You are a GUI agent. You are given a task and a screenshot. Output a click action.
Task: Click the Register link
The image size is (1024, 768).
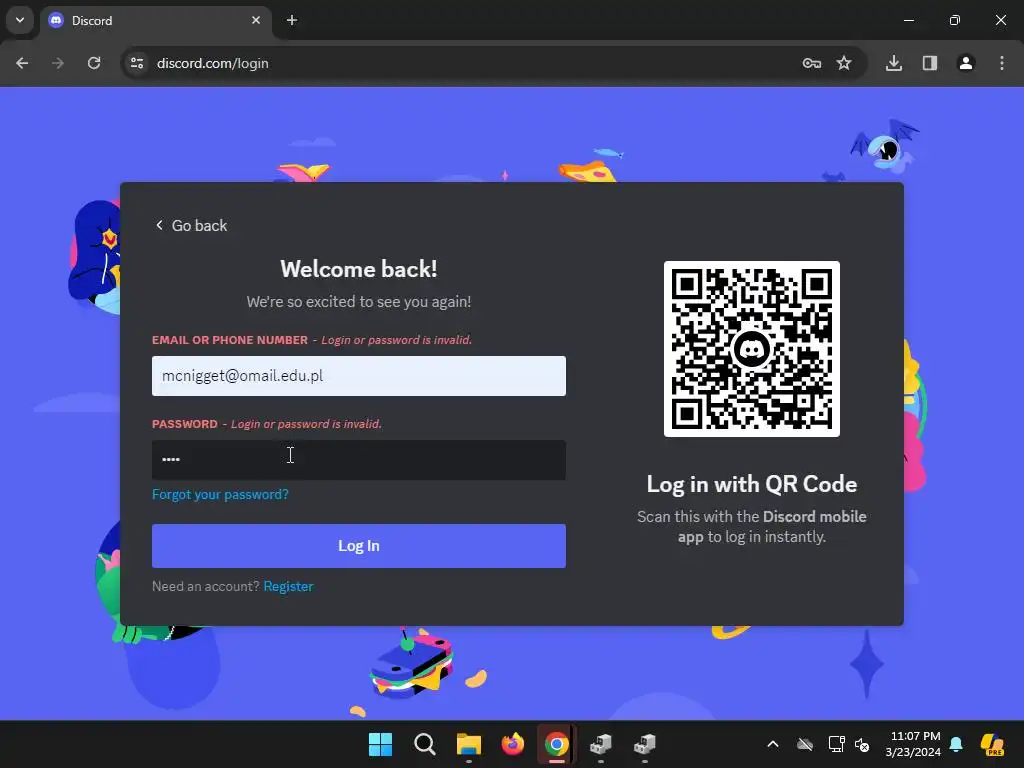pos(289,586)
